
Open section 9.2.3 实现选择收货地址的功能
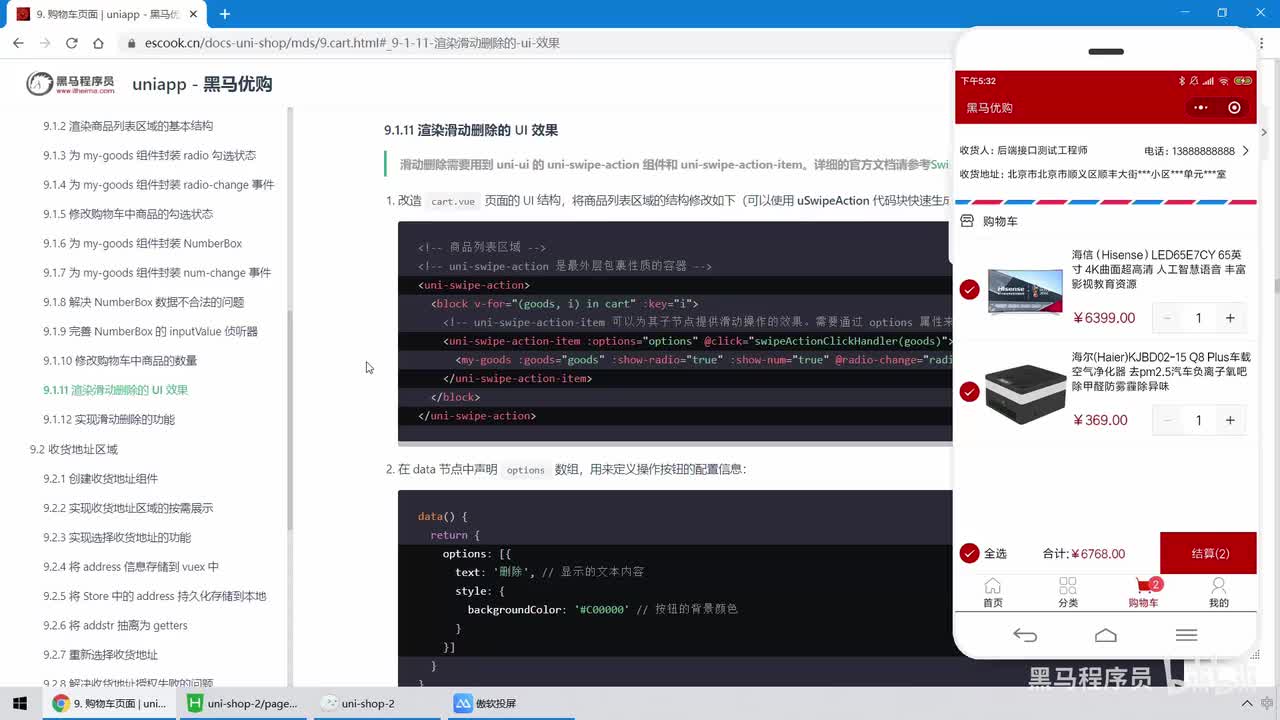117,537
